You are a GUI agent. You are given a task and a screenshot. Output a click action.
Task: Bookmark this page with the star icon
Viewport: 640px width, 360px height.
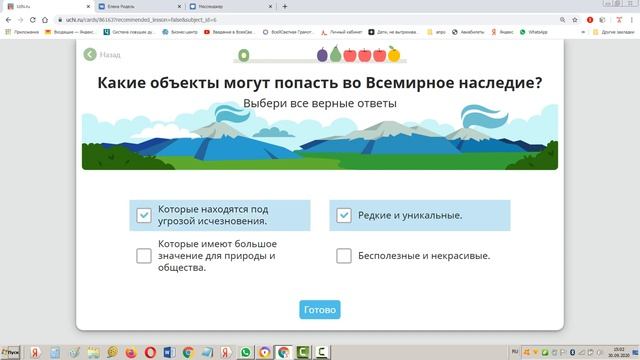[575, 20]
